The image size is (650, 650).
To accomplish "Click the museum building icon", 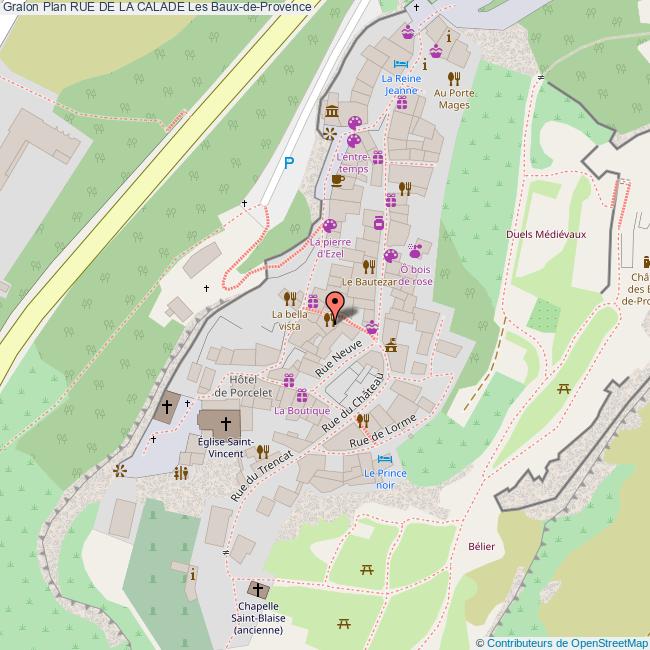I will click(x=331, y=109).
